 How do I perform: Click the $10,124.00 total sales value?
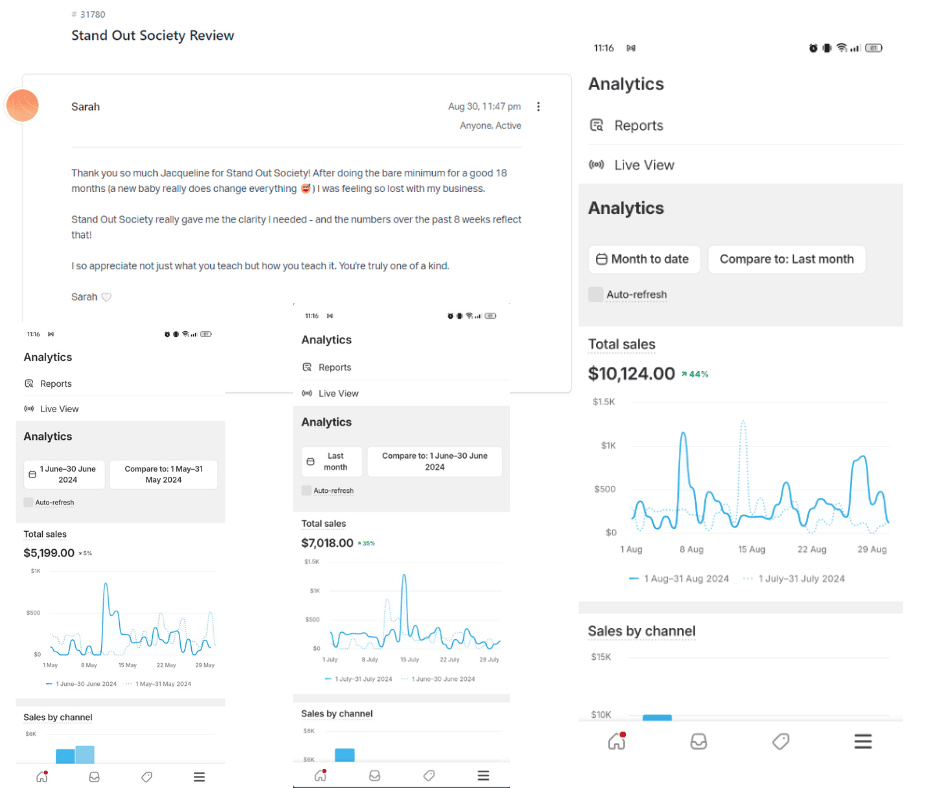click(631, 374)
